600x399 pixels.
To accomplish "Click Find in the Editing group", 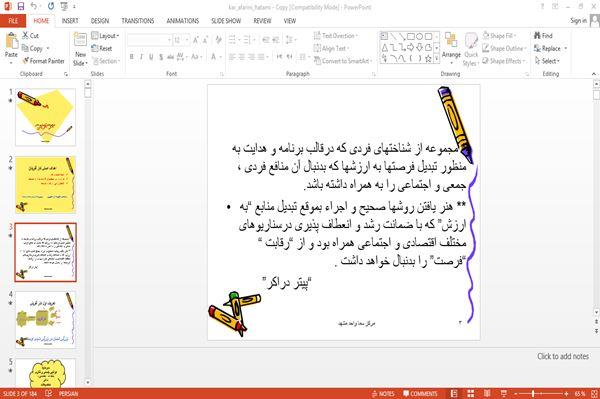I will pyautogui.click(x=543, y=36).
